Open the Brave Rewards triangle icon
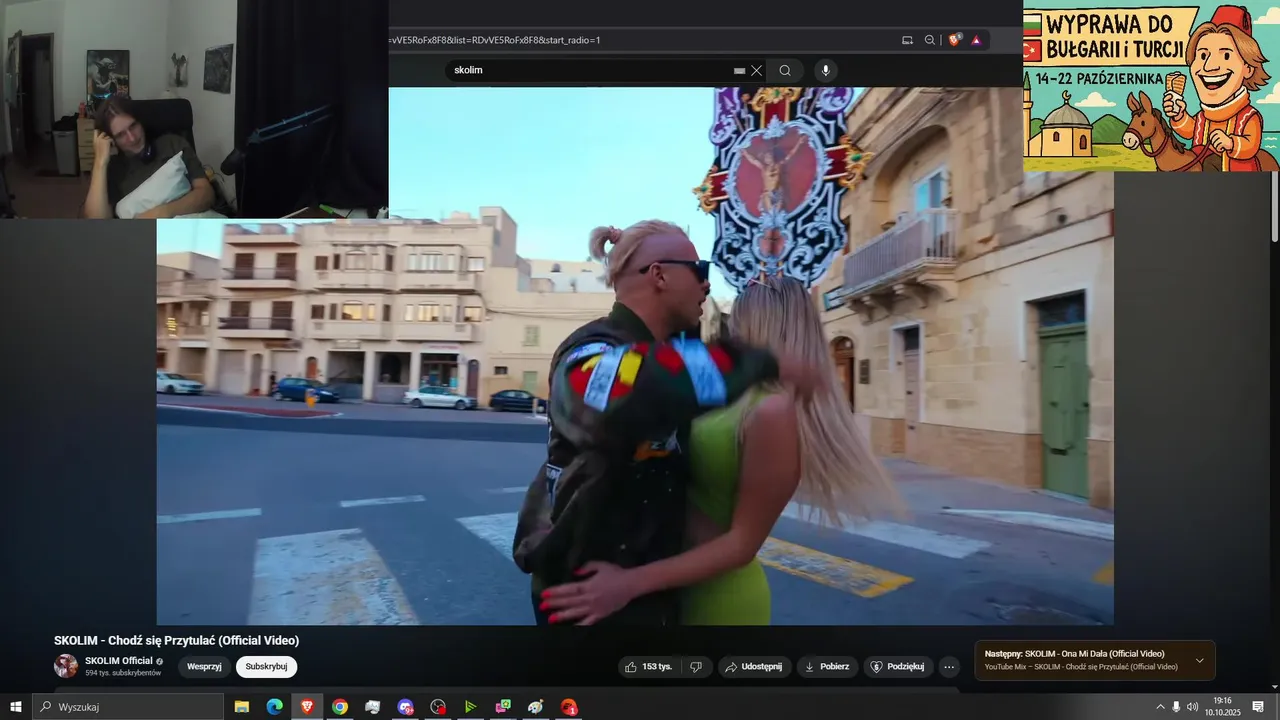Viewport: 1280px width, 720px height. pos(976,40)
